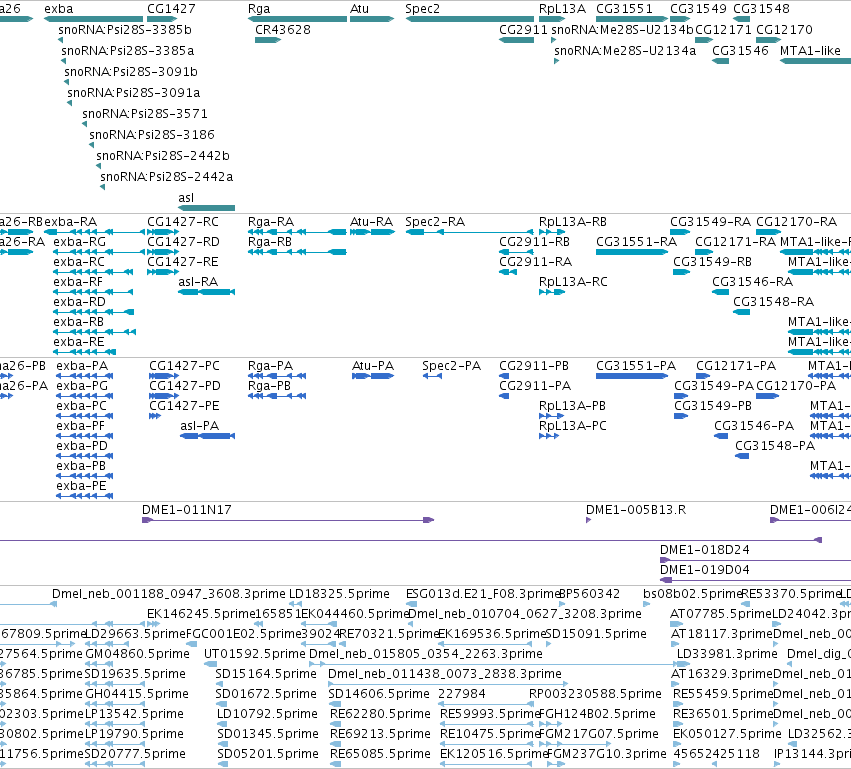Click the CR43628 gene label
Screen dimensions: 851x769
click(283, 29)
